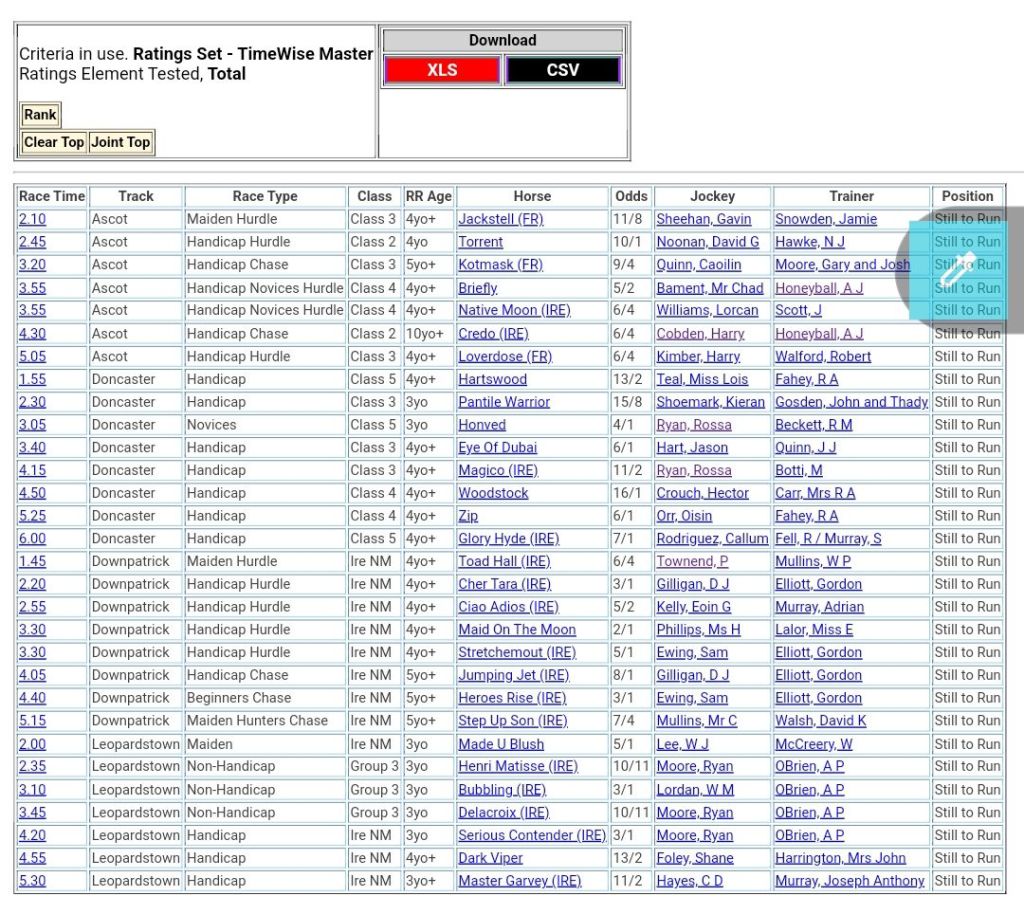Screen dimensions: 1024x914
Task: View horse Maid On The Moon
Action: click(517, 630)
